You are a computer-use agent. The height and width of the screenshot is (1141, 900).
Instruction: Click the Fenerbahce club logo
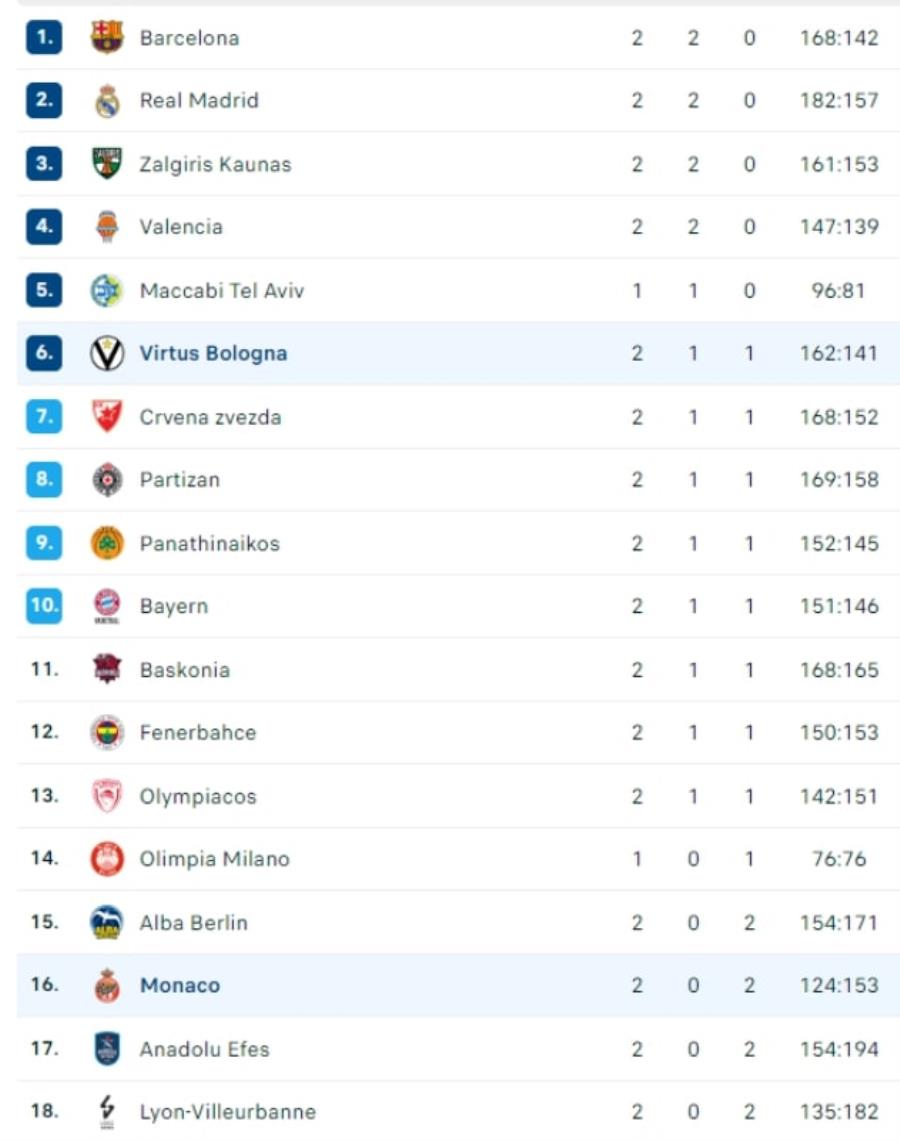(x=107, y=732)
